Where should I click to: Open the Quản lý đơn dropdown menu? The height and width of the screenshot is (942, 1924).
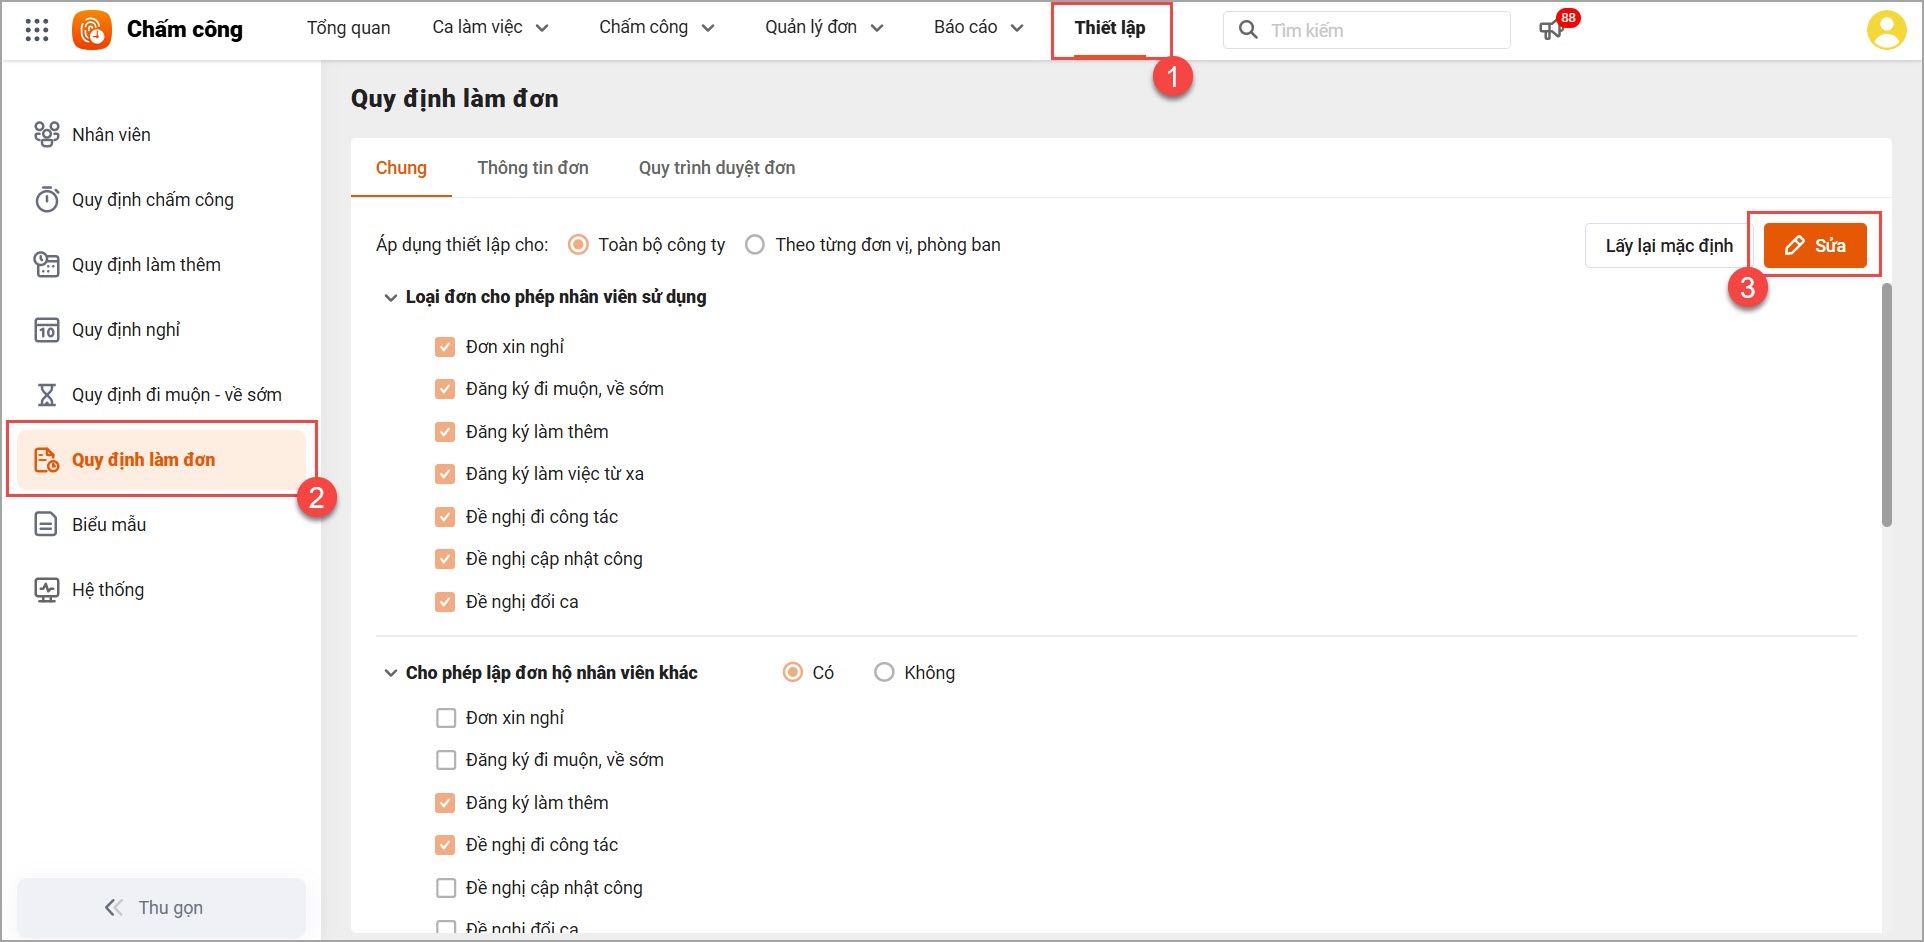(824, 27)
